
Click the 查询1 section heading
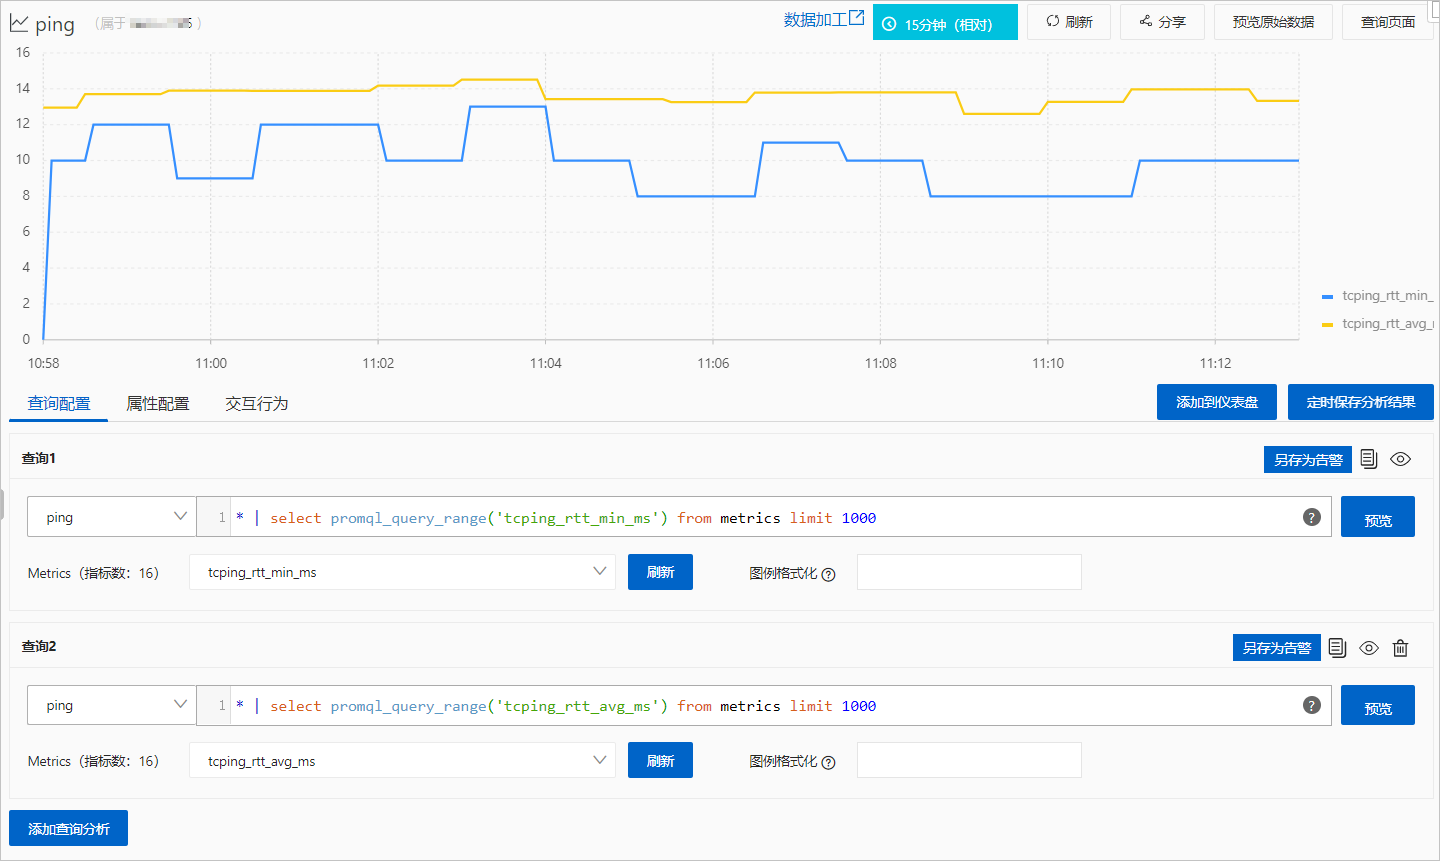[39, 458]
